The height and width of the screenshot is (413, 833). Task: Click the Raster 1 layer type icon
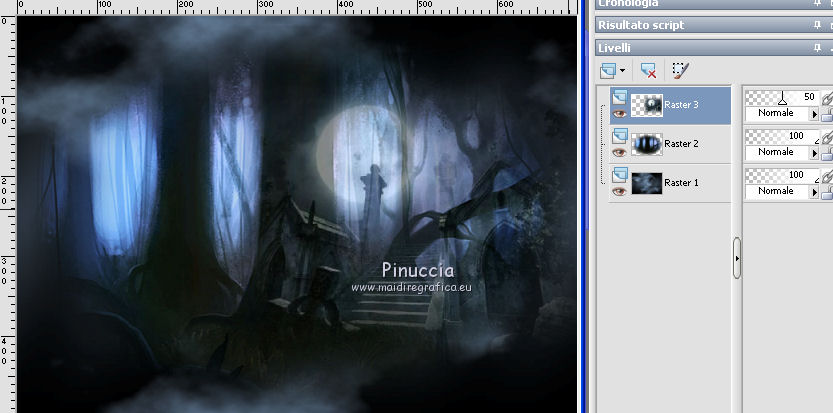pyautogui.click(x=619, y=175)
